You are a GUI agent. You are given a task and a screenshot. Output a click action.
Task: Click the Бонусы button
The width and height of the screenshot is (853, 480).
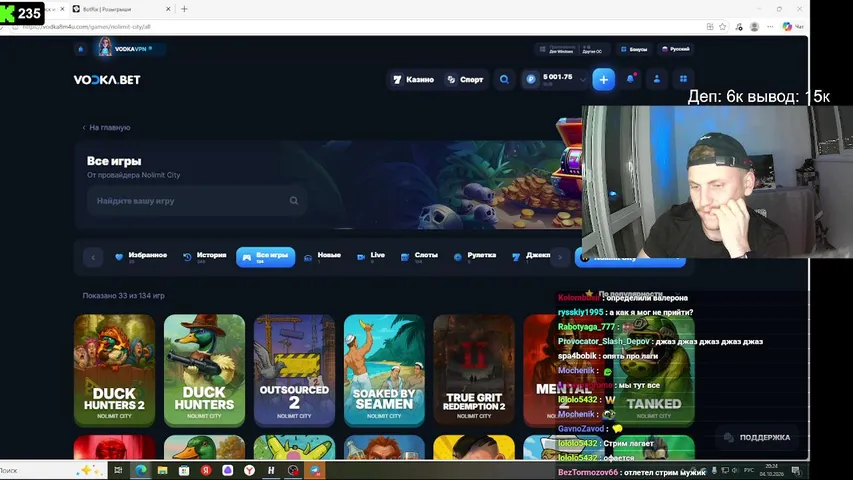click(x=634, y=49)
